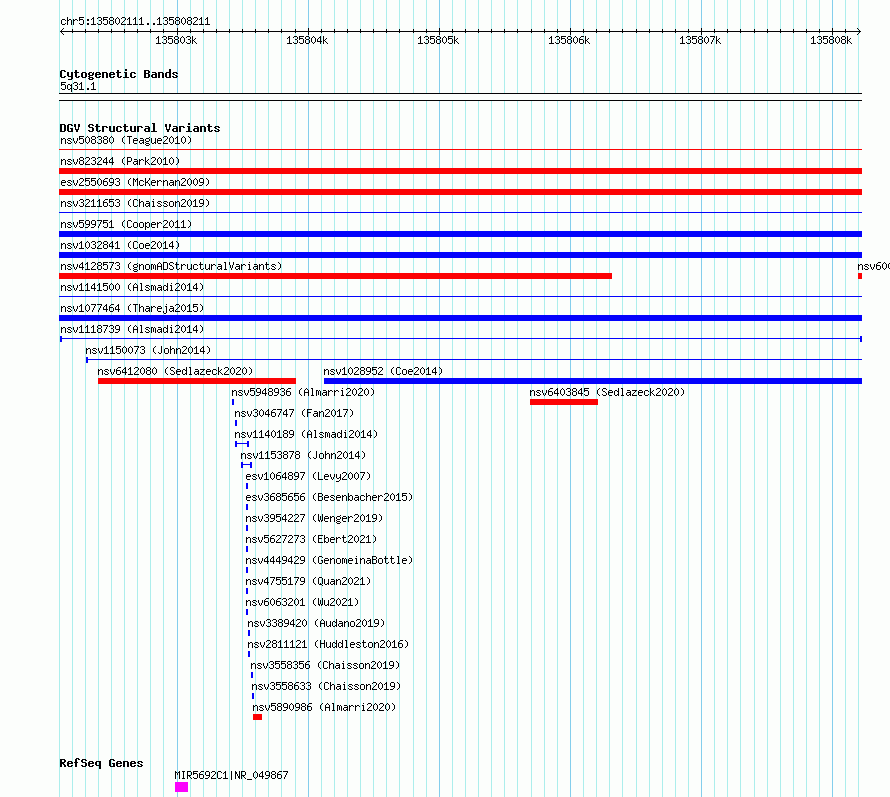890x797 pixels.
Task: Select the nsv4128573 gnomAD red variant bar
Action: 335,276
